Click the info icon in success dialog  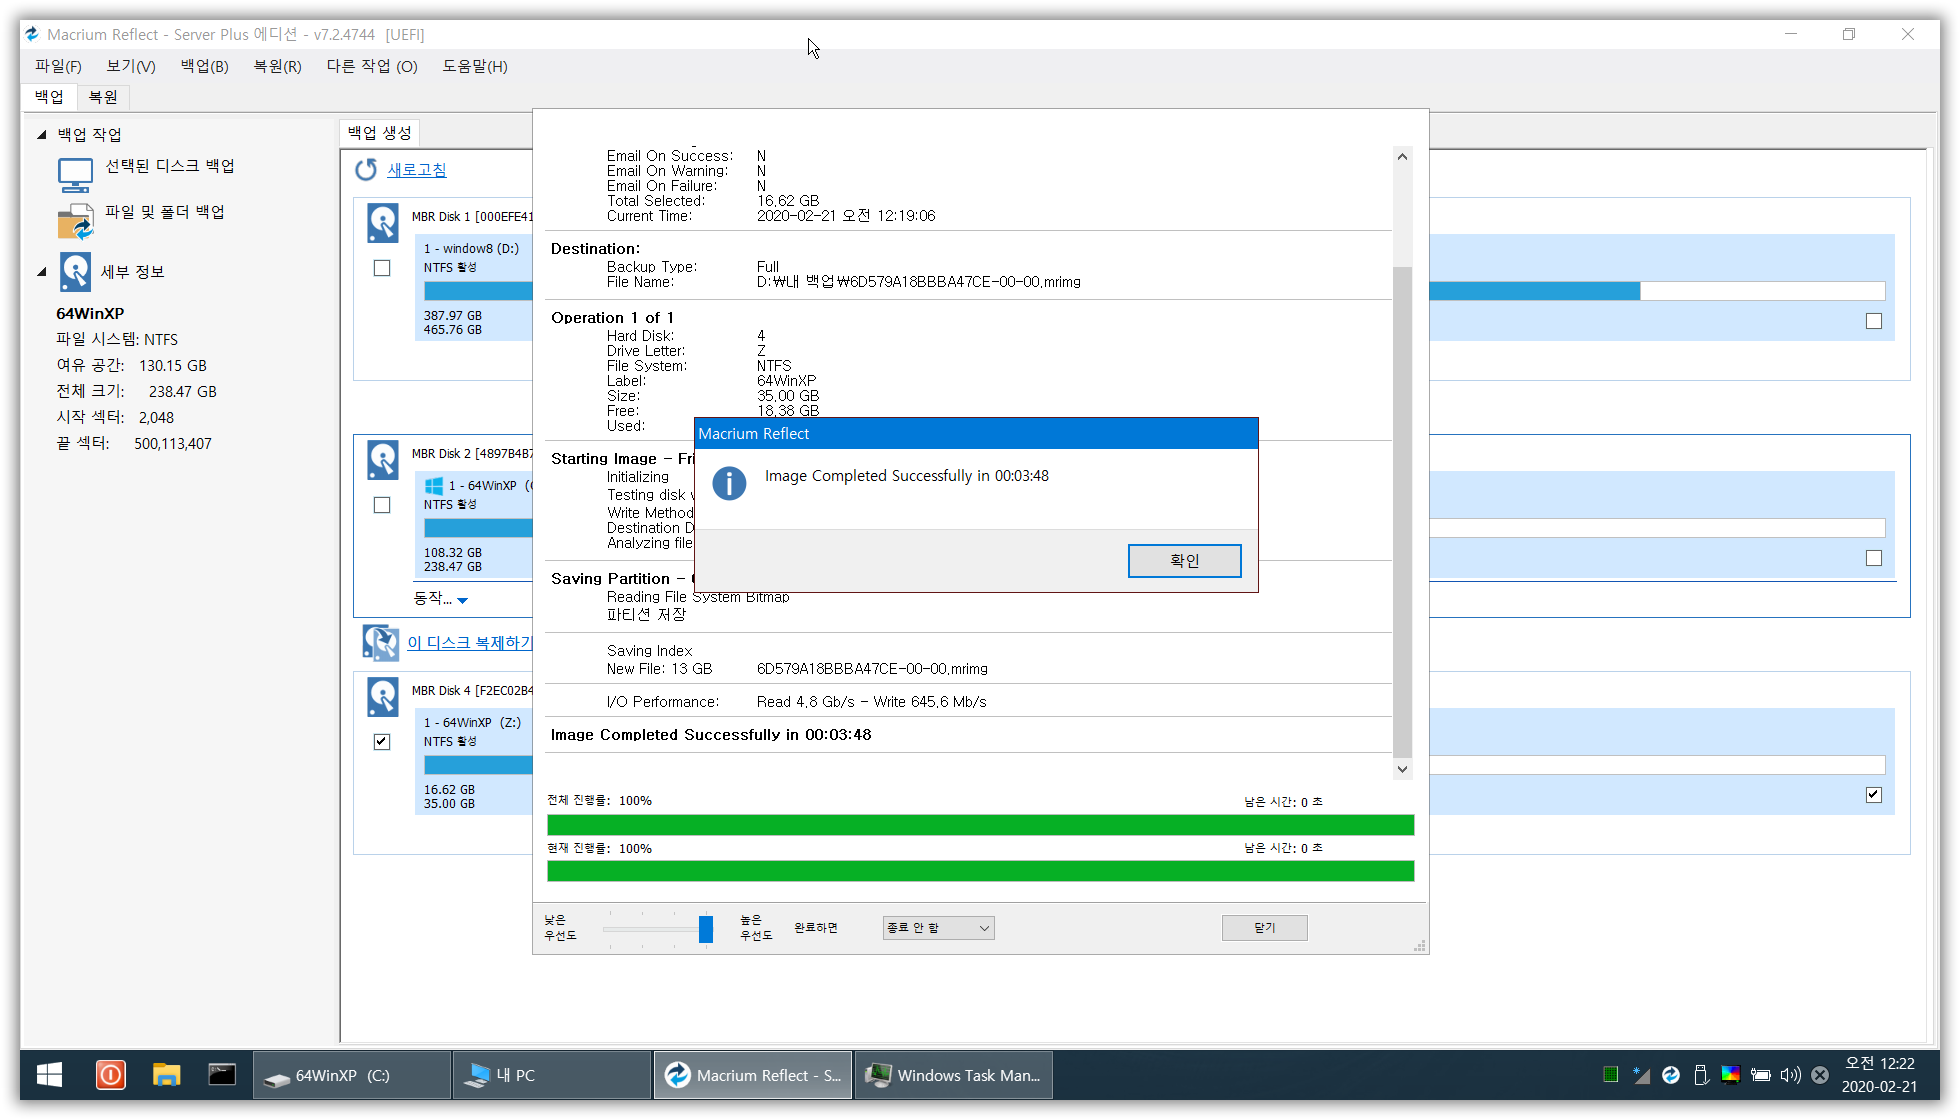click(729, 483)
